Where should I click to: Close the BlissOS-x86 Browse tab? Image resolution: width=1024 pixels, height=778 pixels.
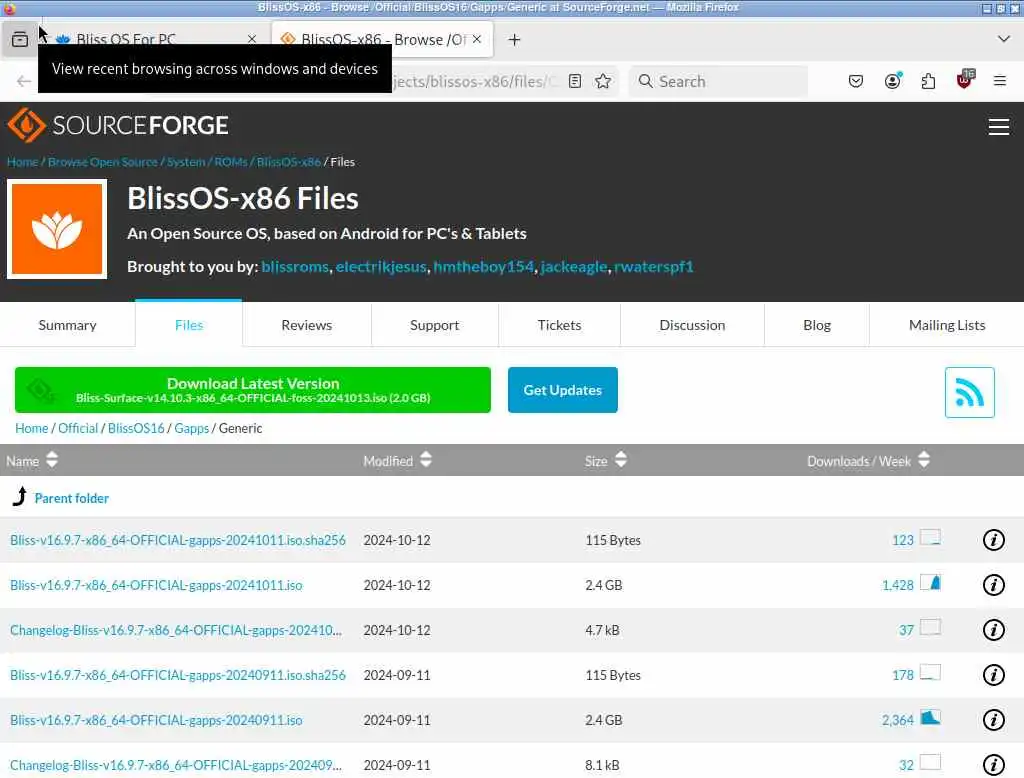477,39
